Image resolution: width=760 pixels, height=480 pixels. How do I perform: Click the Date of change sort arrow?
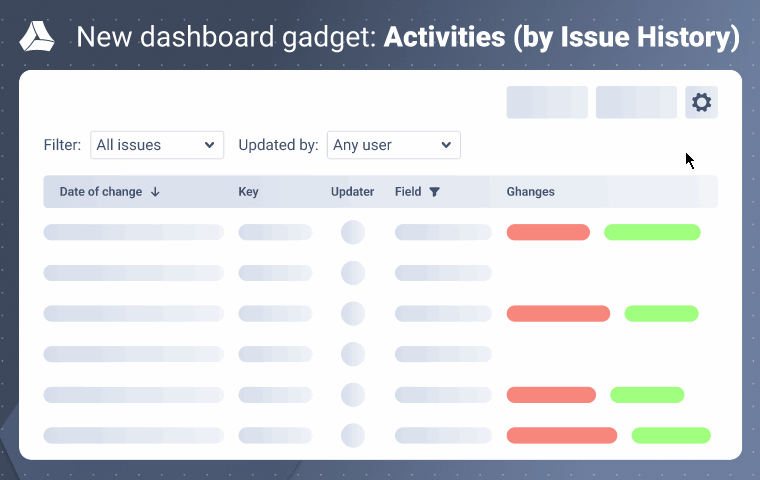pos(155,192)
